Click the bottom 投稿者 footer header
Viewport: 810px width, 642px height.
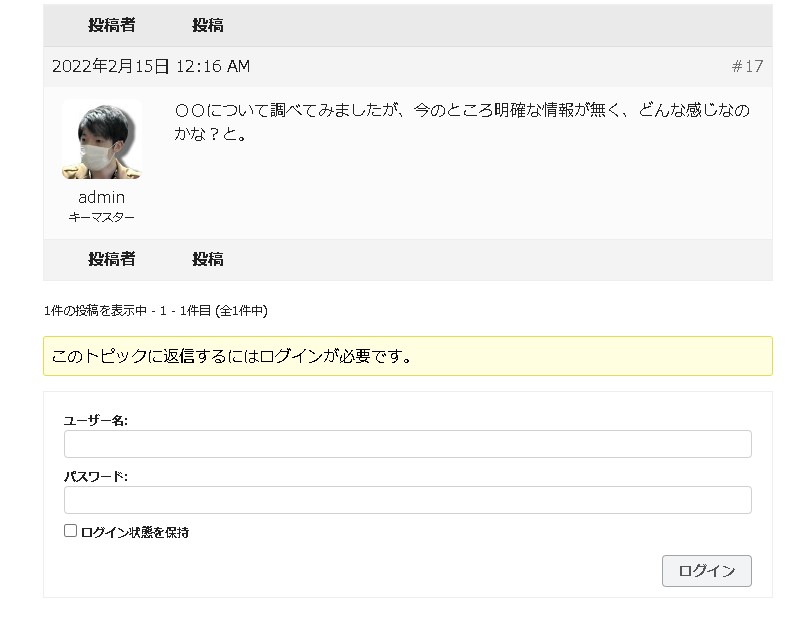coord(111,259)
